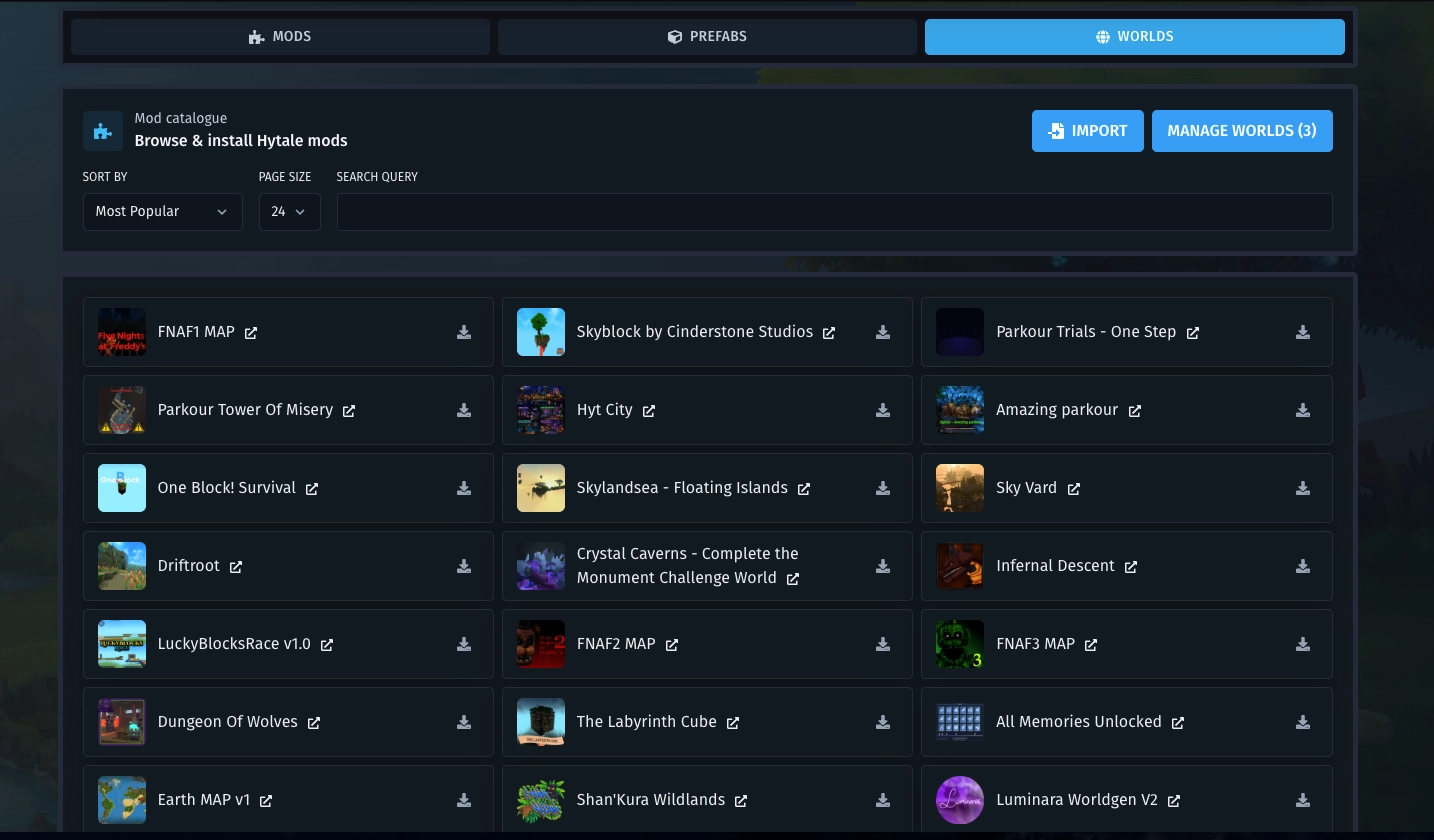Viewport: 1434px width, 840px height.
Task: Click the Import button
Action: (1088, 131)
